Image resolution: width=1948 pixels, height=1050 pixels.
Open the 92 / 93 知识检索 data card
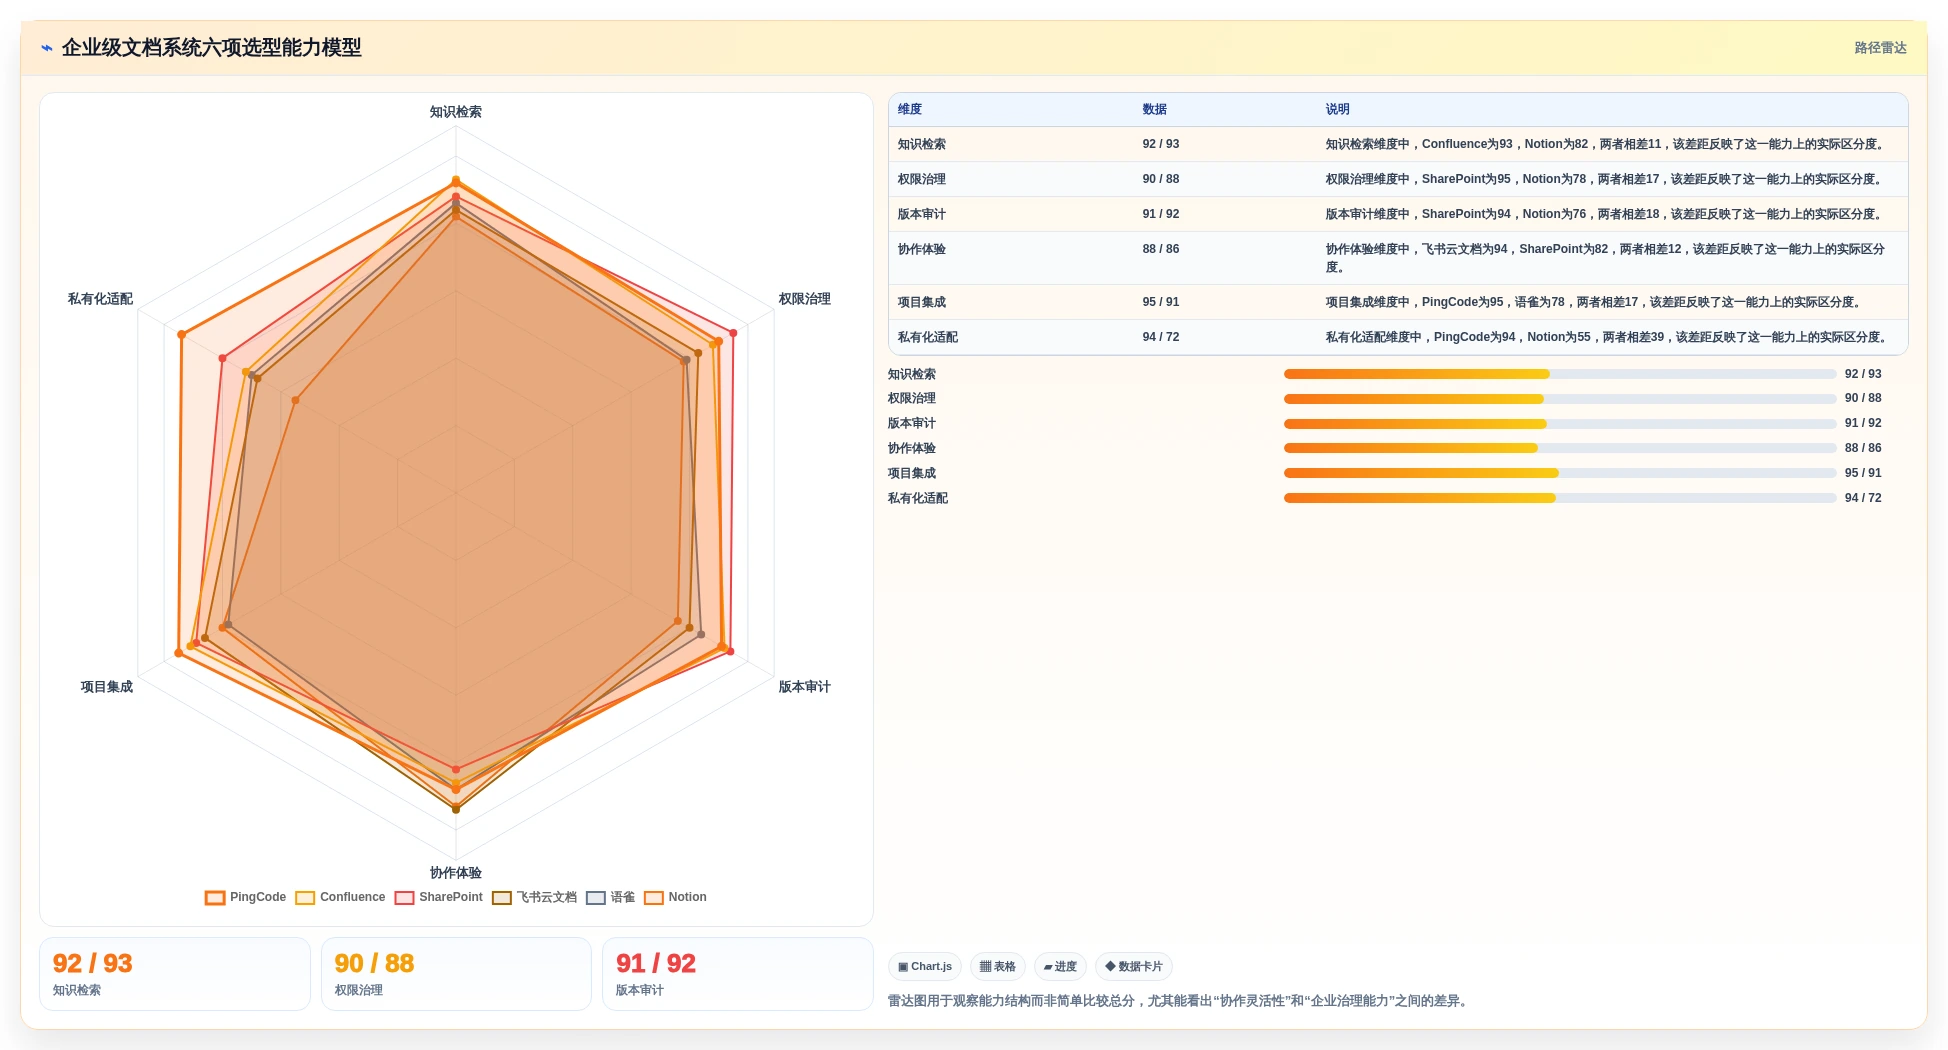point(175,974)
